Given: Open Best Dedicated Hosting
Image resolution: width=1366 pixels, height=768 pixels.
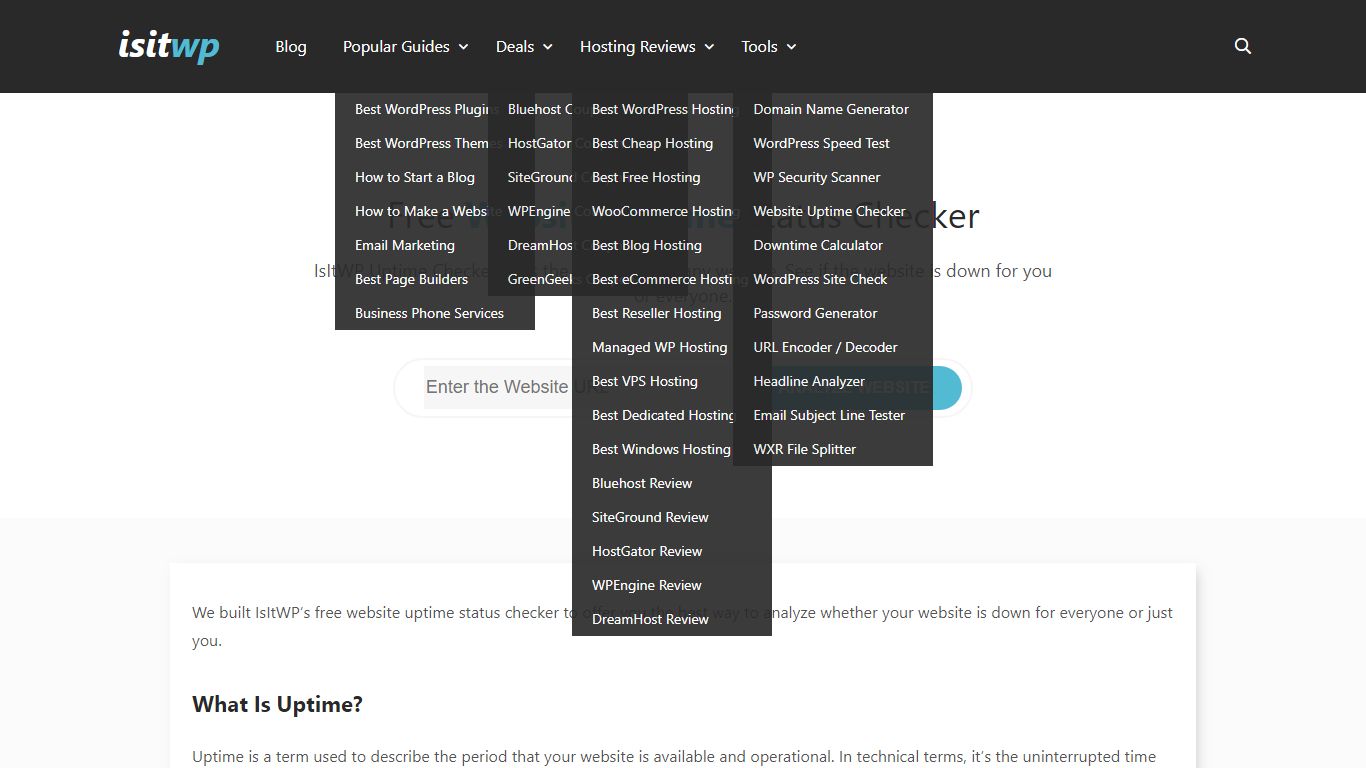Looking at the screenshot, I should [662, 415].
